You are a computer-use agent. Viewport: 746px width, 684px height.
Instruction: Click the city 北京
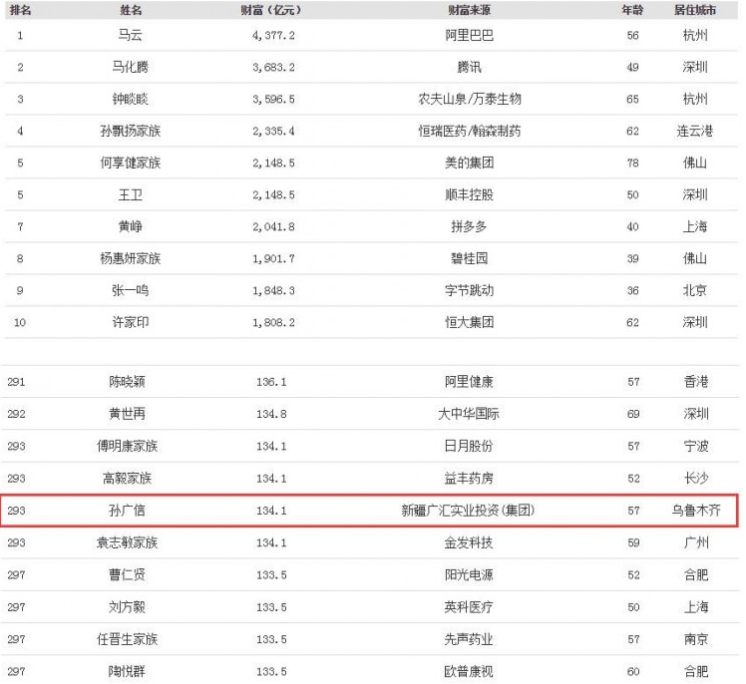pos(695,290)
